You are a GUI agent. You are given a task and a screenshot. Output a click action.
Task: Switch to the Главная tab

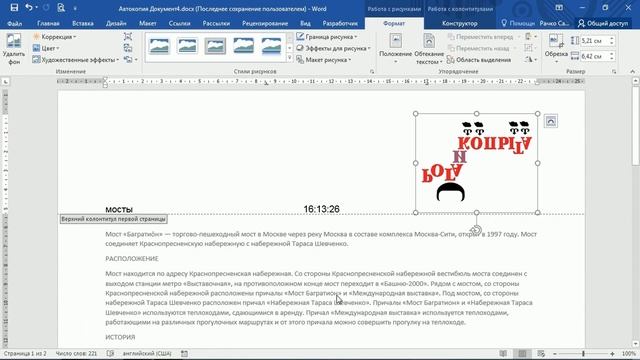48,23
